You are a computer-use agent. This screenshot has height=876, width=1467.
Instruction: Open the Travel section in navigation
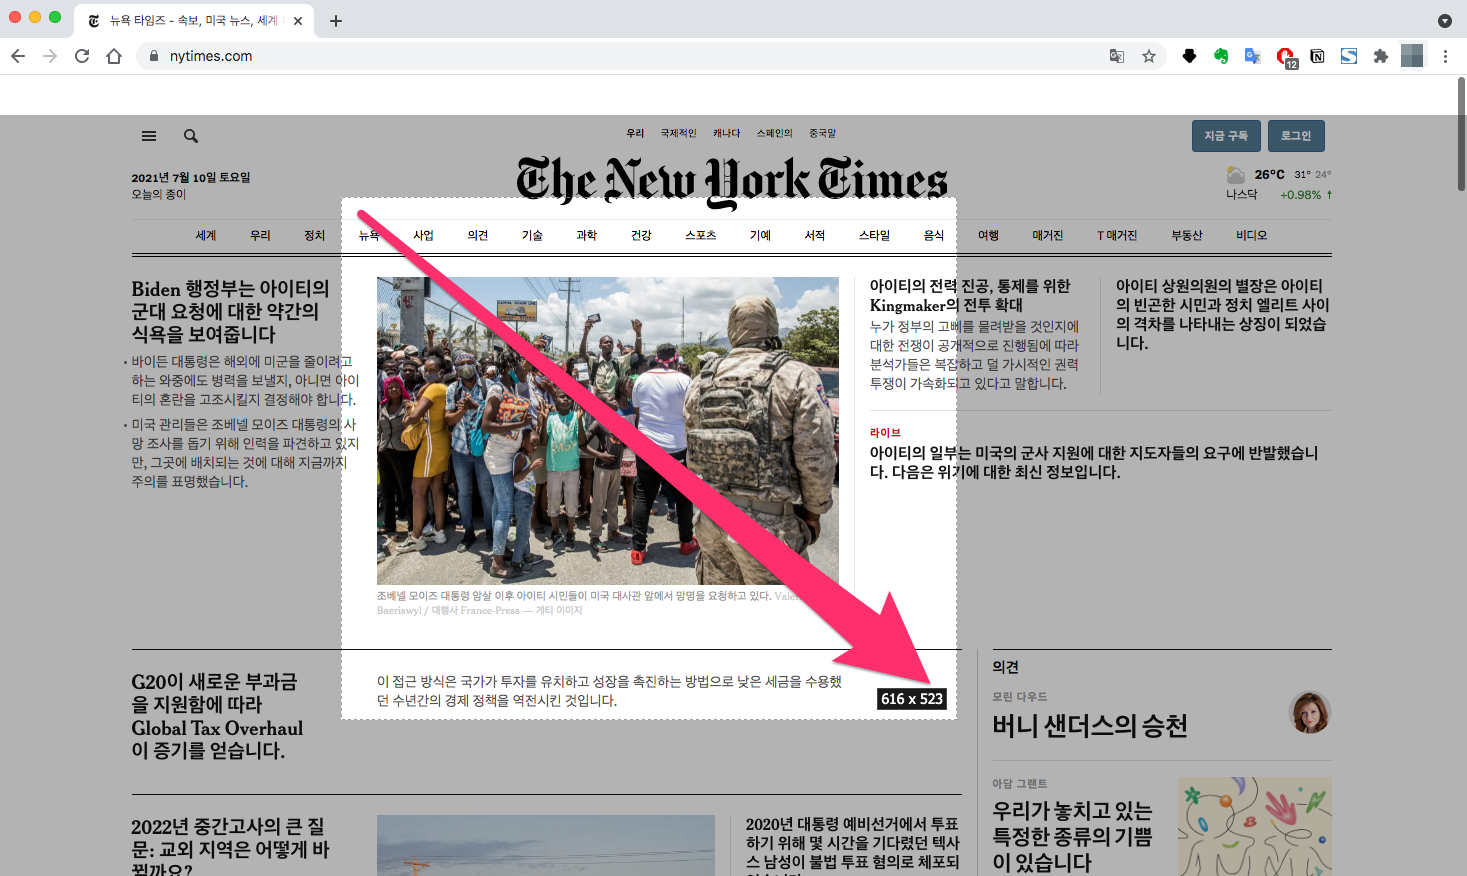click(x=988, y=235)
